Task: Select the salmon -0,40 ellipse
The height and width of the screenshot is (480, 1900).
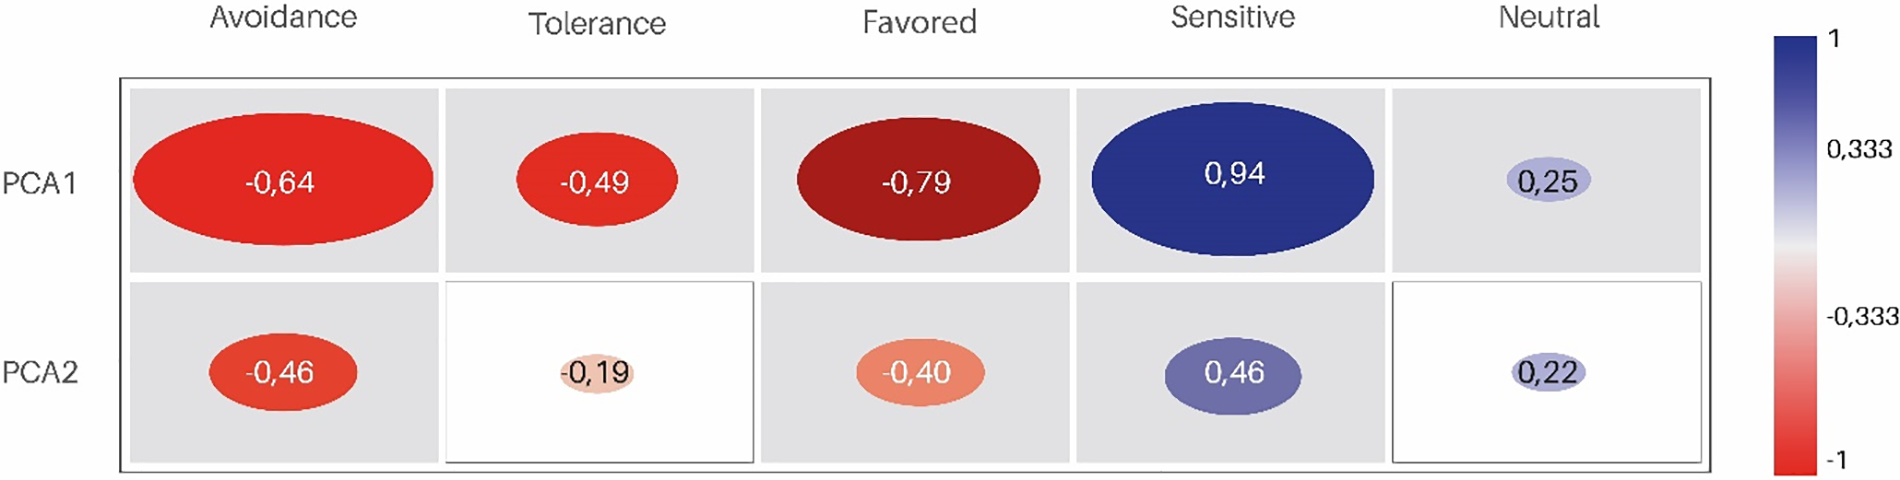Action: (x=919, y=372)
